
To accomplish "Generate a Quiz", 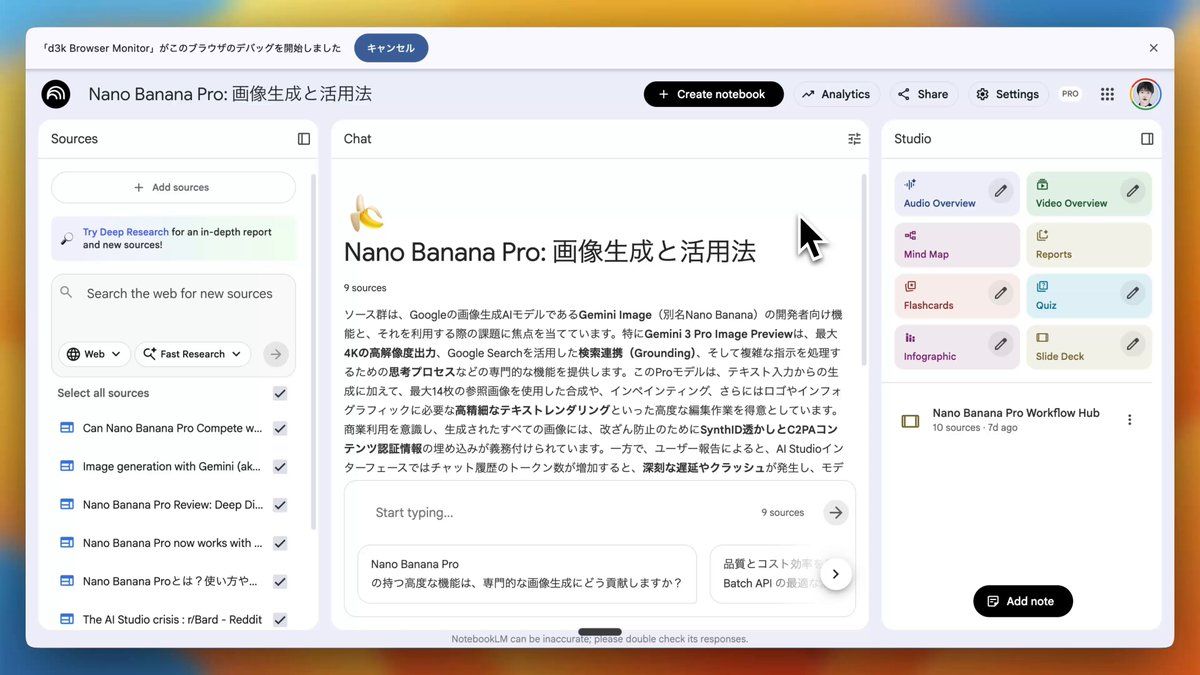I will 1088,296.
